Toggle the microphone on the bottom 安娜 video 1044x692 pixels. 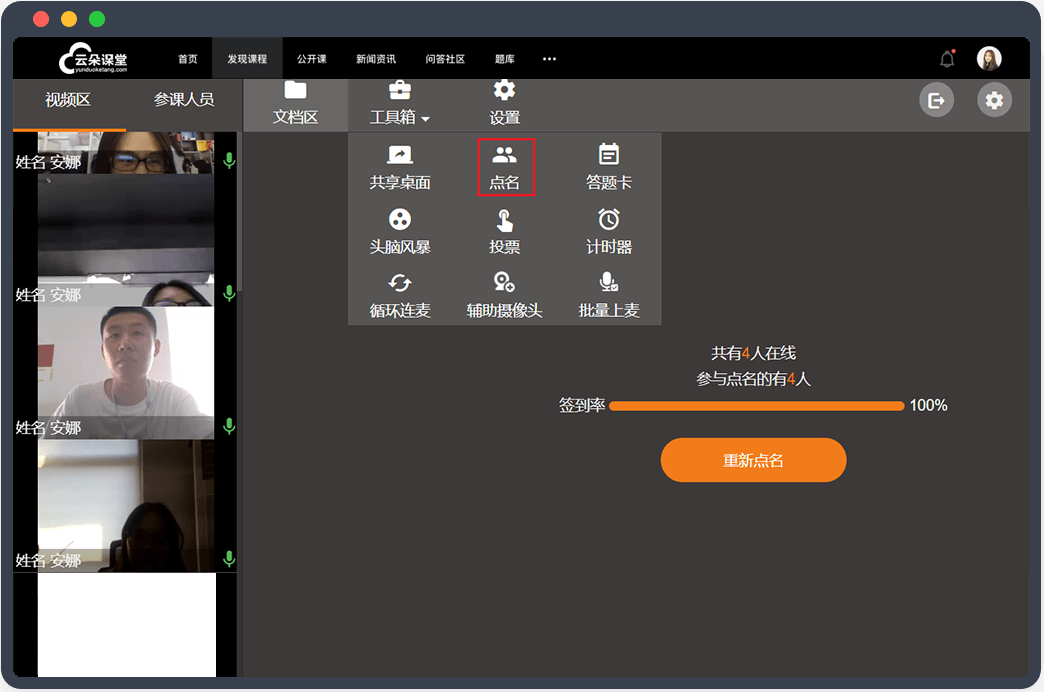pyautogui.click(x=229, y=560)
